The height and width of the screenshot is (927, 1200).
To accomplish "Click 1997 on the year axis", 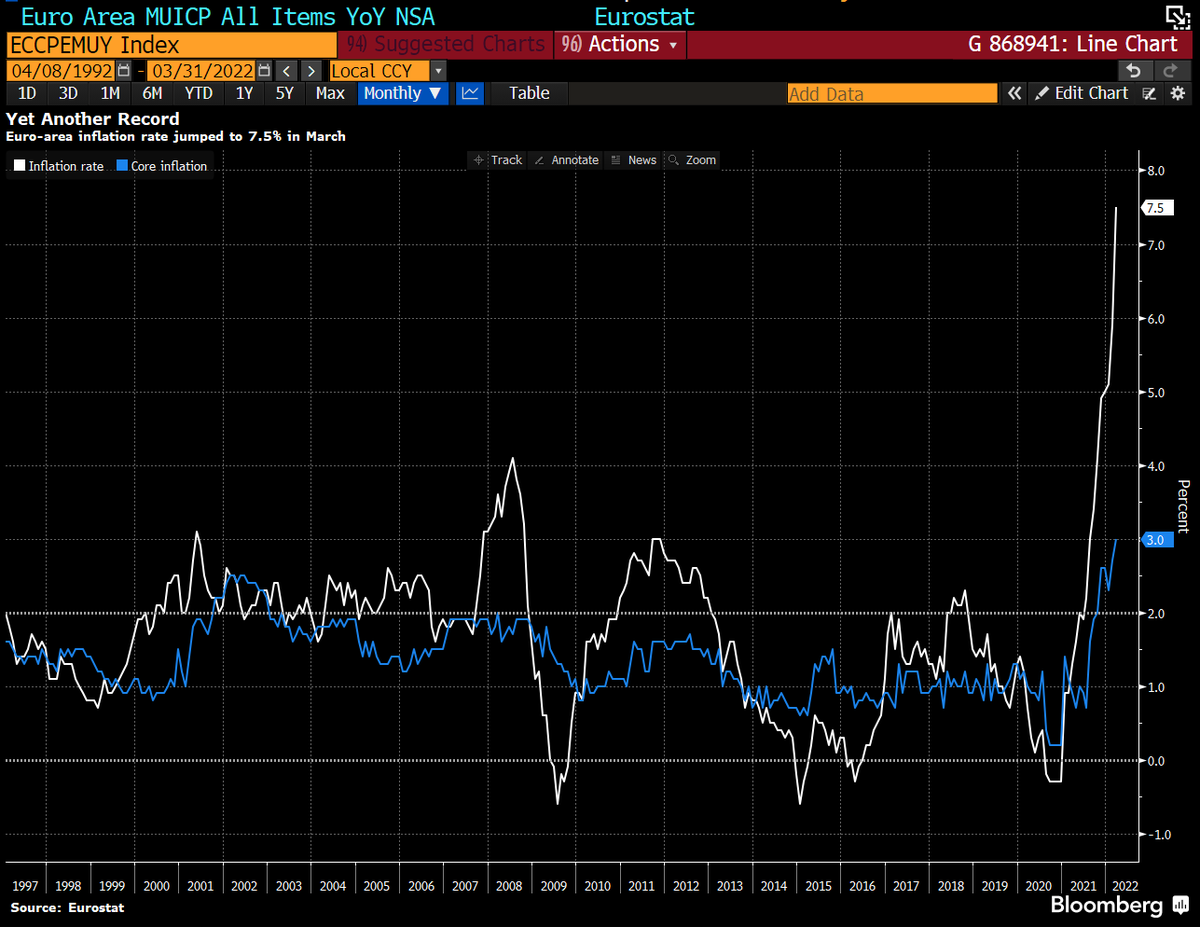I will pos(25,886).
